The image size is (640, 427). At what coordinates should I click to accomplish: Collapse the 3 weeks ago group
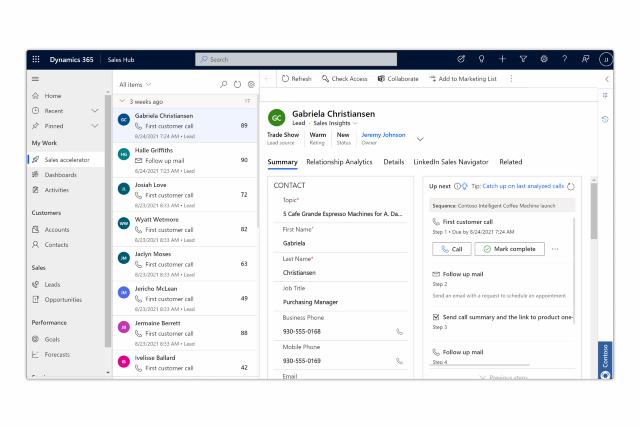(x=122, y=101)
